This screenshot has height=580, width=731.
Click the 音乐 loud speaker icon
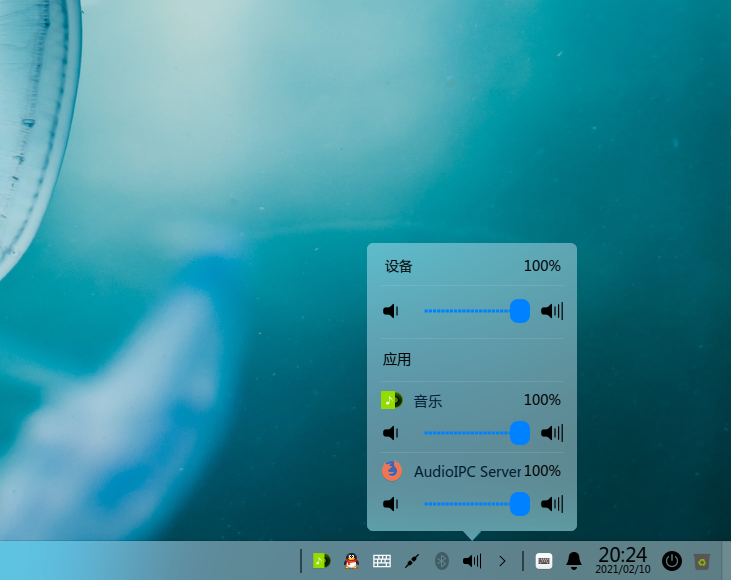pyautogui.click(x=552, y=433)
